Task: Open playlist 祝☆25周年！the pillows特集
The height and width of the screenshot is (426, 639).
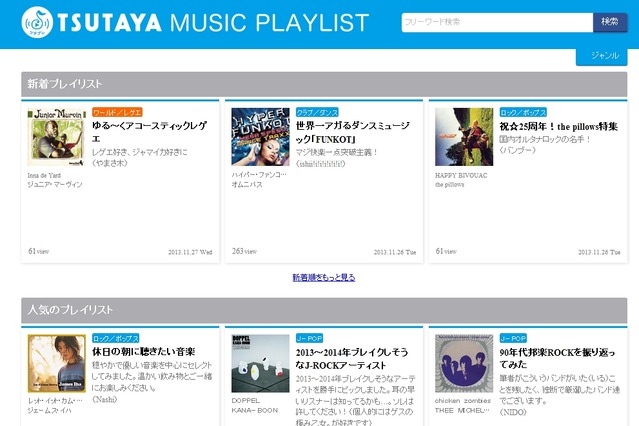Action: click(559, 126)
